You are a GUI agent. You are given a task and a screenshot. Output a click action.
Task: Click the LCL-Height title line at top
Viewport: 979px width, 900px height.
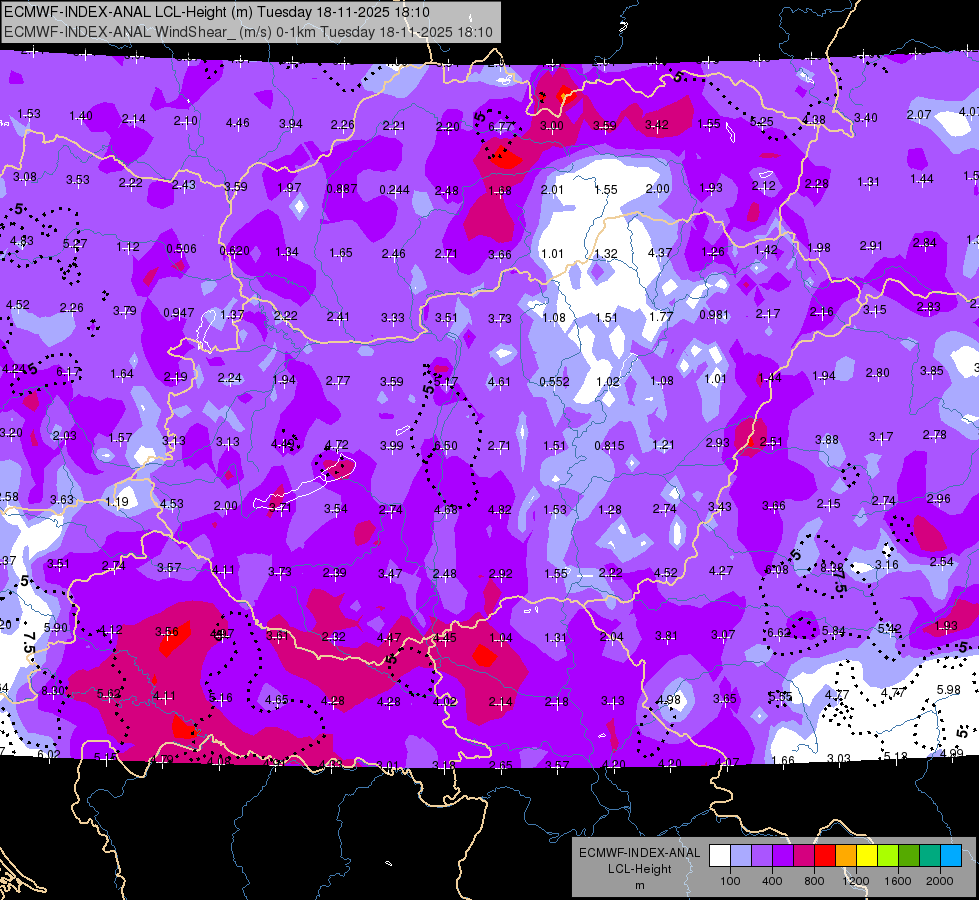click(x=216, y=12)
